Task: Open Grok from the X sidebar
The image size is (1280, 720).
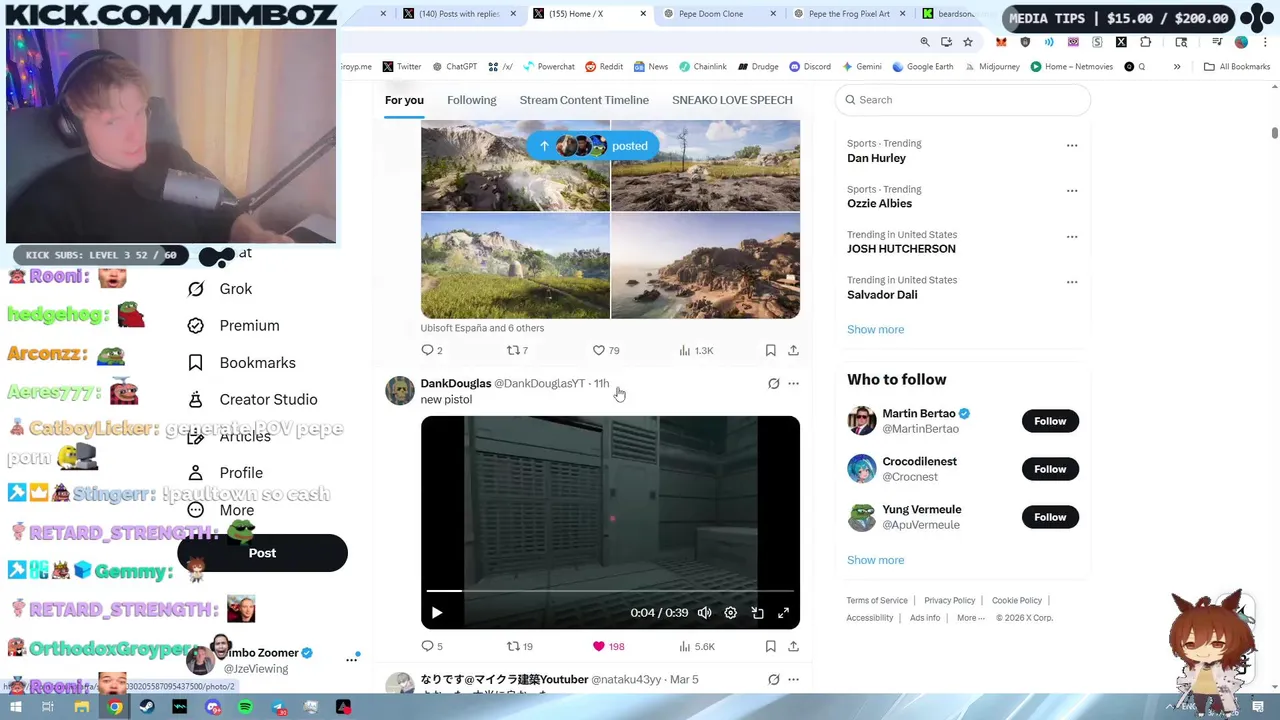Action: click(221, 289)
